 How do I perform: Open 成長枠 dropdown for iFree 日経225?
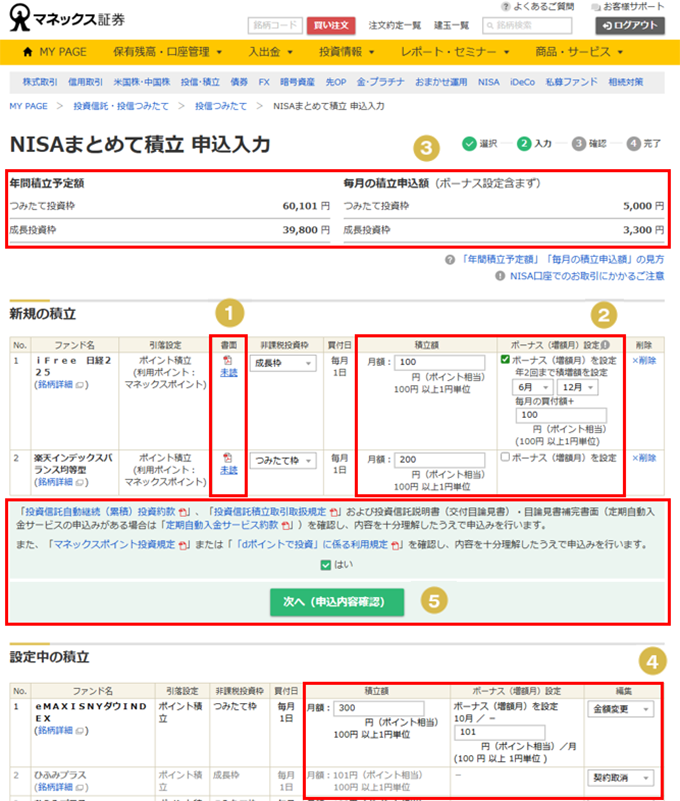tap(283, 363)
